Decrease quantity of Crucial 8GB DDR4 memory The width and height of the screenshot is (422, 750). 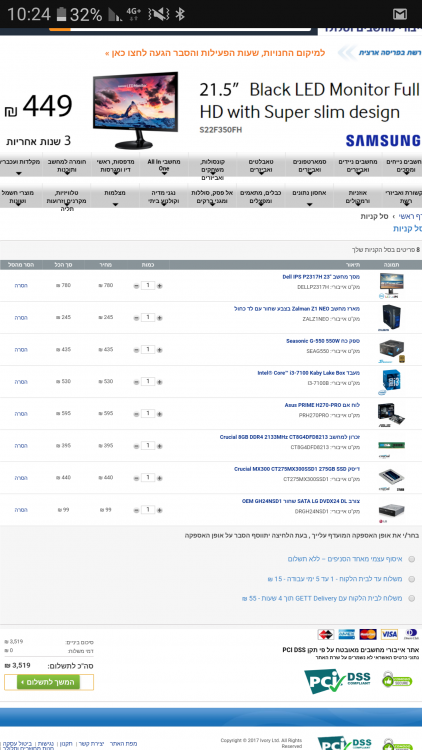point(136,446)
